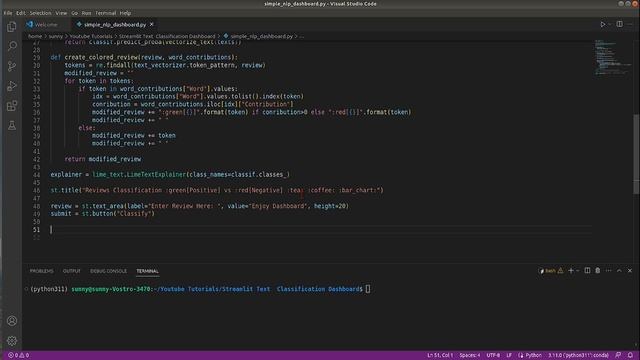This screenshot has width=640, height=360.
Task: Switch to the Debug Console panel tab
Action: [x=108, y=271]
